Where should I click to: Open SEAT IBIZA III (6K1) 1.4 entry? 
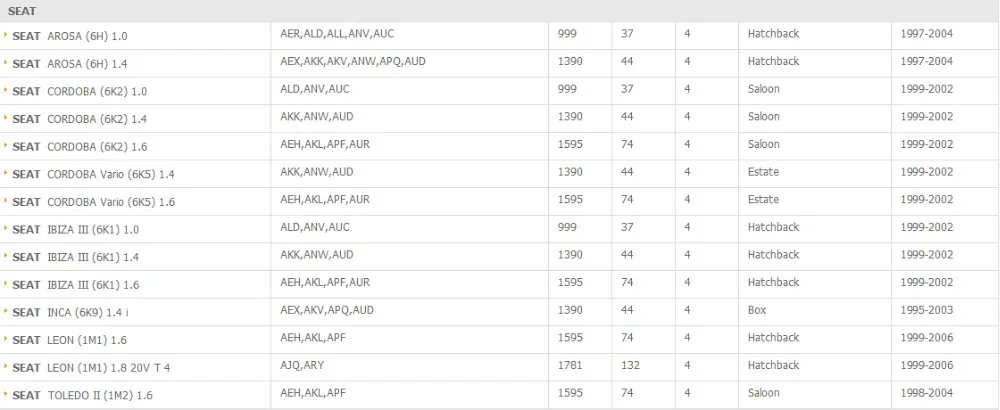pyautogui.click(x=76, y=258)
